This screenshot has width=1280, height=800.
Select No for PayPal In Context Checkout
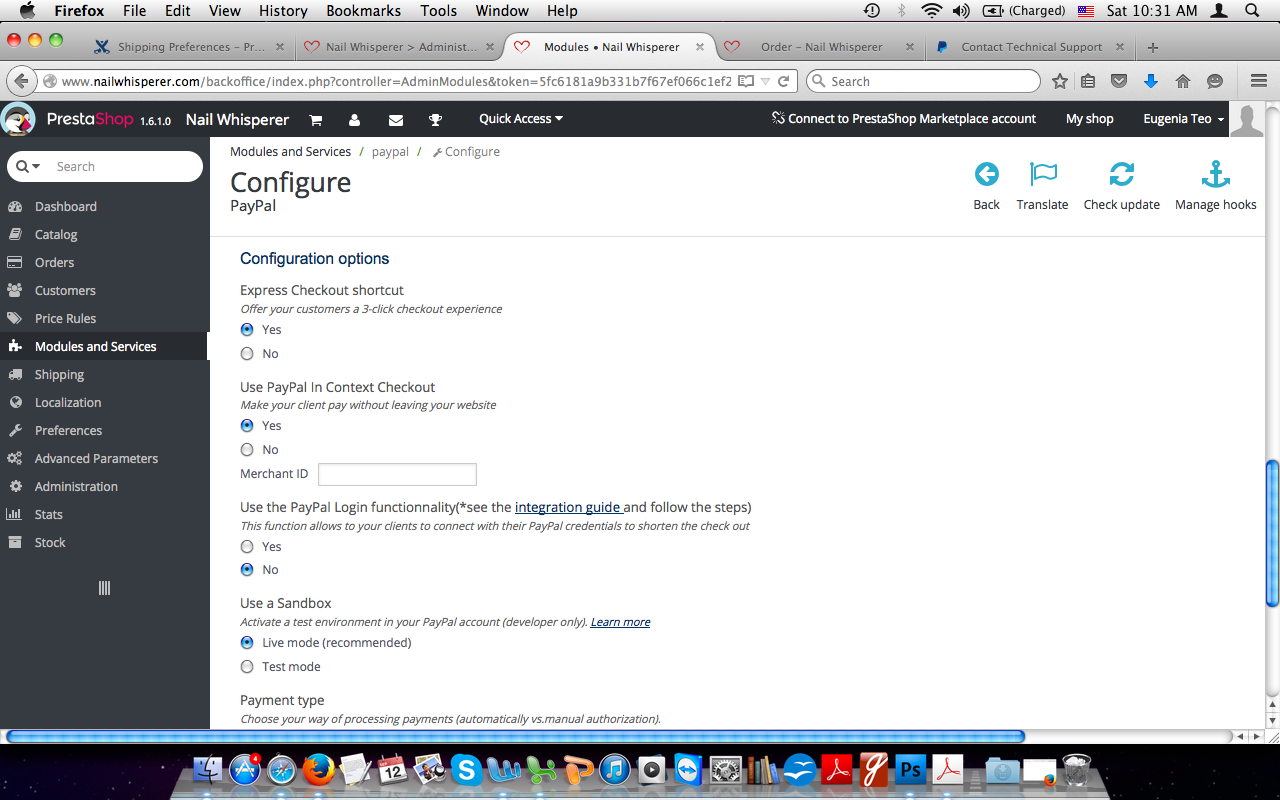pyautogui.click(x=247, y=449)
